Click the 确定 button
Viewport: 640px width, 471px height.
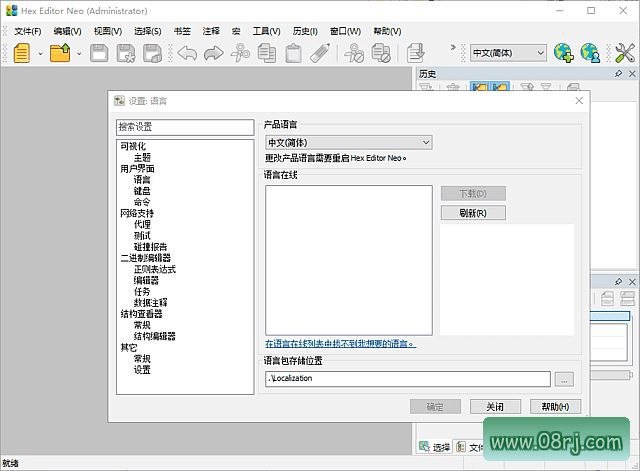[x=435, y=407]
